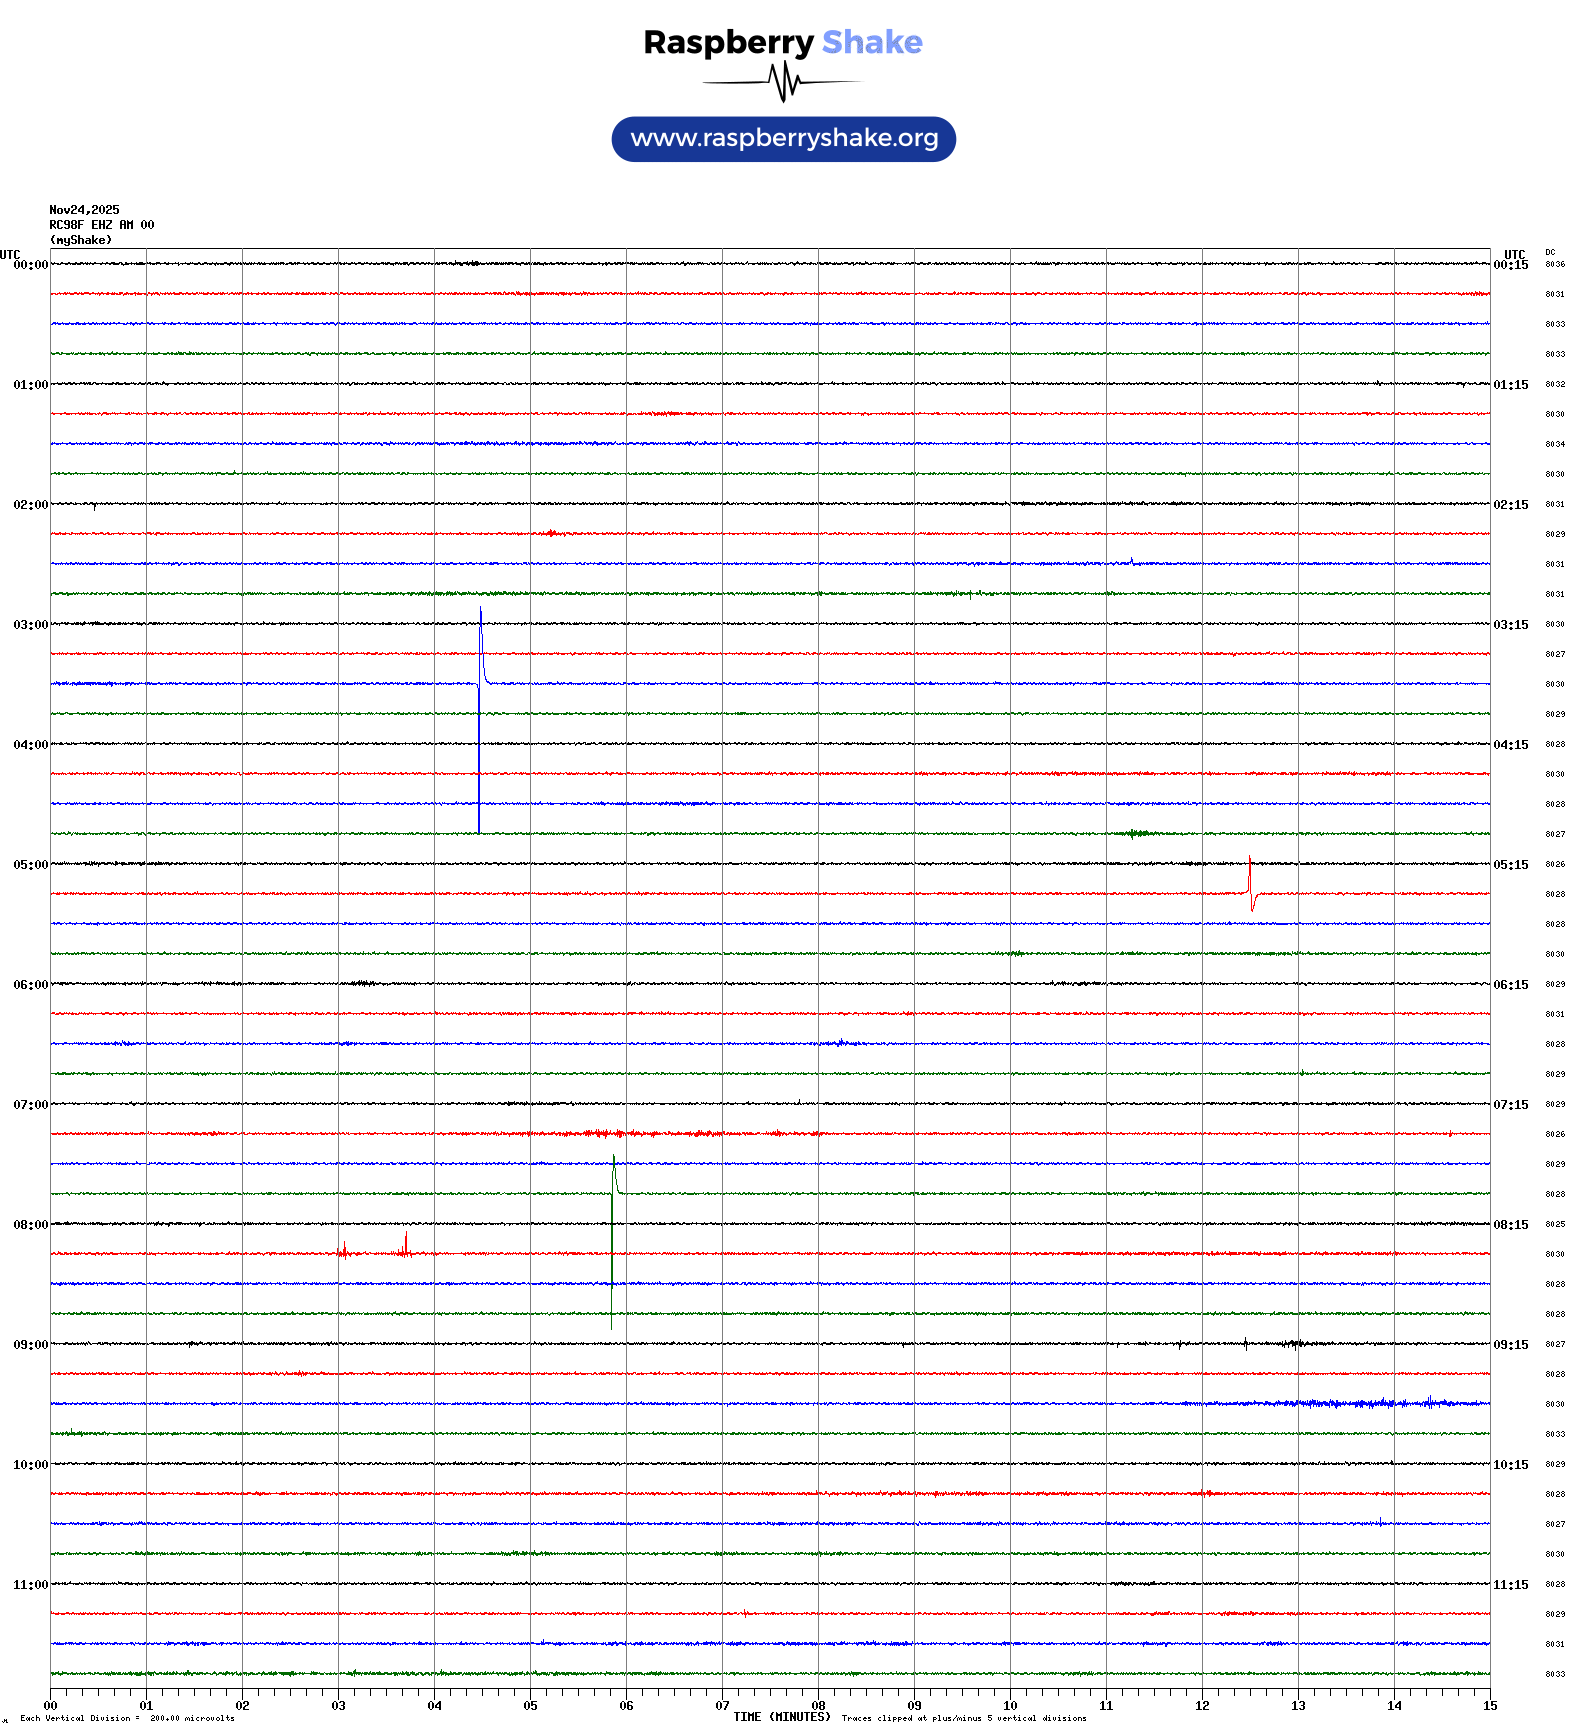
Task: Click the 11:15 time label on the right axis
Action: pos(1510,1585)
